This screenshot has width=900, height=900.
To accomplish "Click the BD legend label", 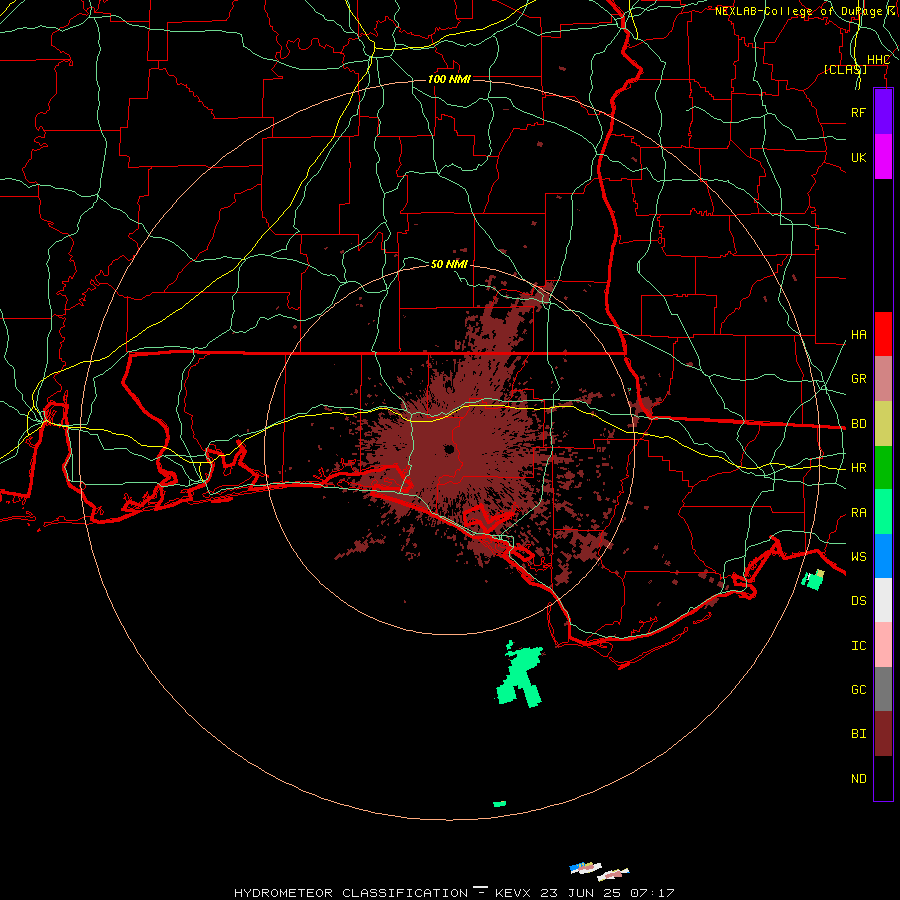I will click(x=858, y=423).
